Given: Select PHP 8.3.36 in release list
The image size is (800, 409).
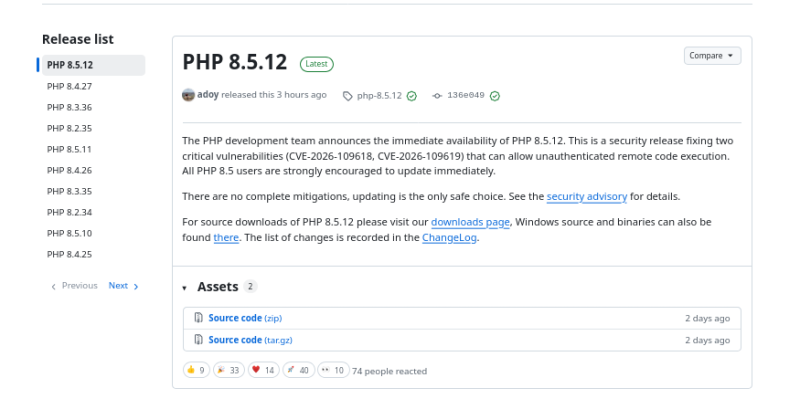Looking at the screenshot, I should click(x=69, y=107).
